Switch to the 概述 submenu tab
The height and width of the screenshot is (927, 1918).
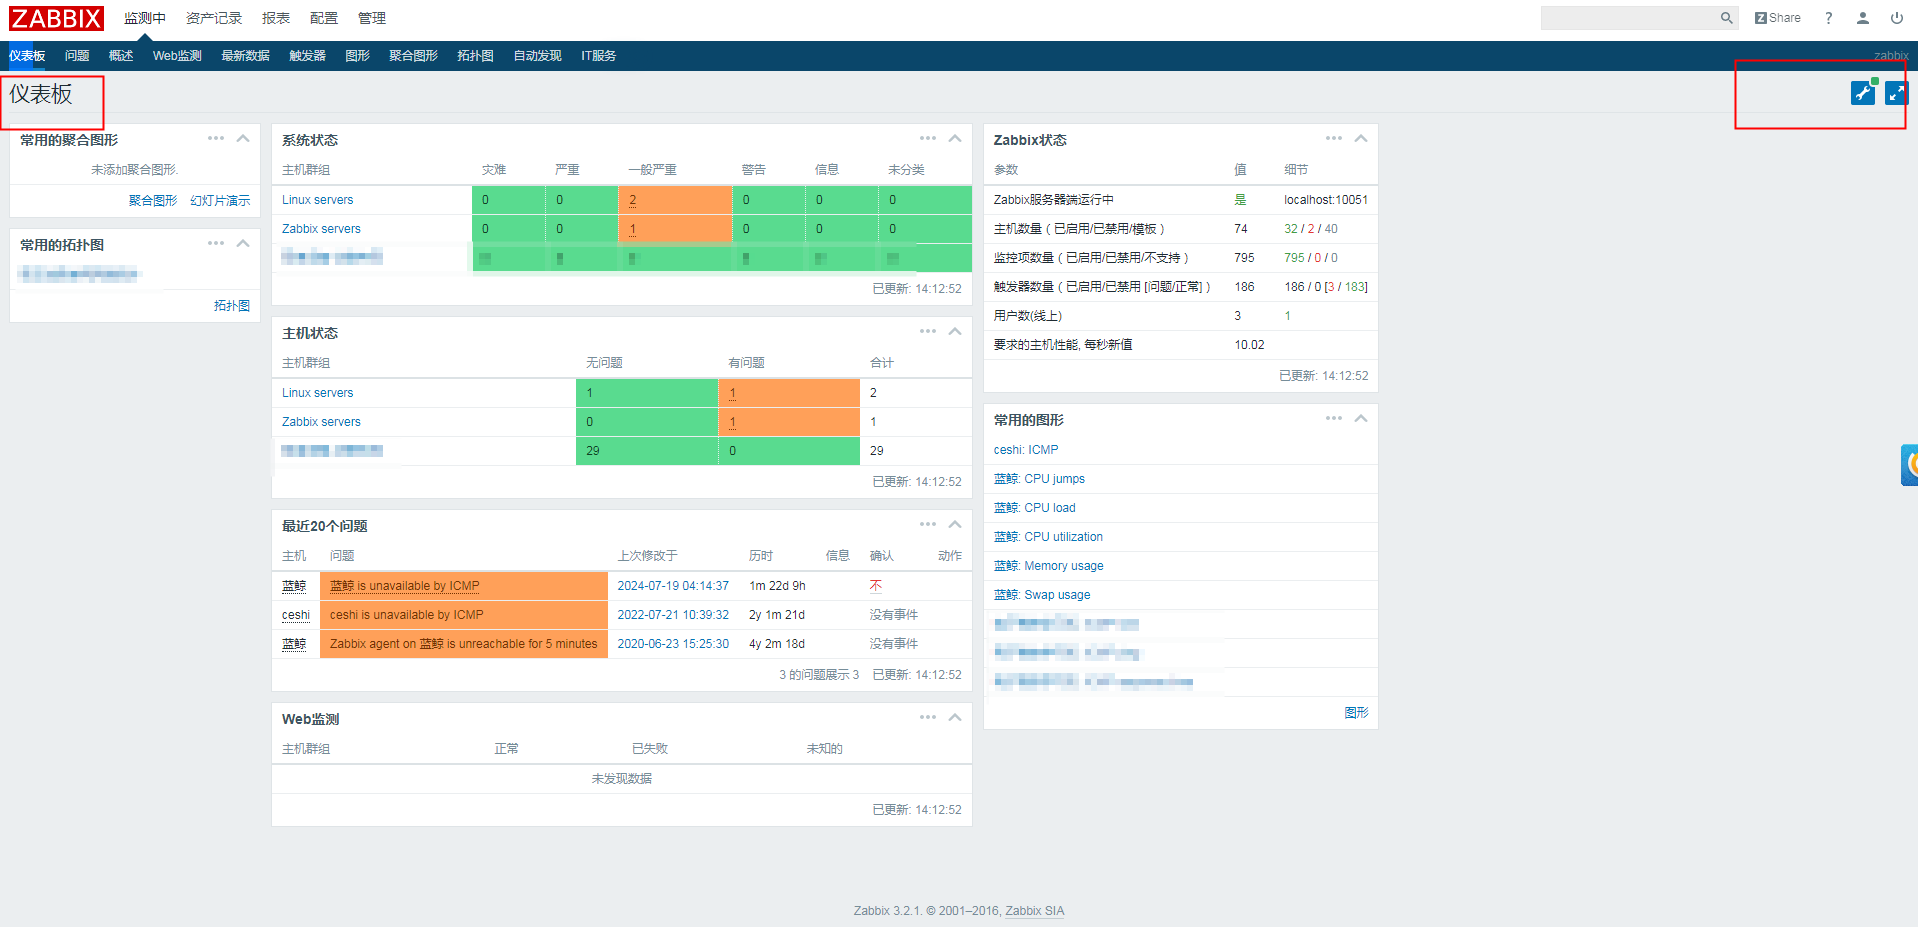click(121, 56)
